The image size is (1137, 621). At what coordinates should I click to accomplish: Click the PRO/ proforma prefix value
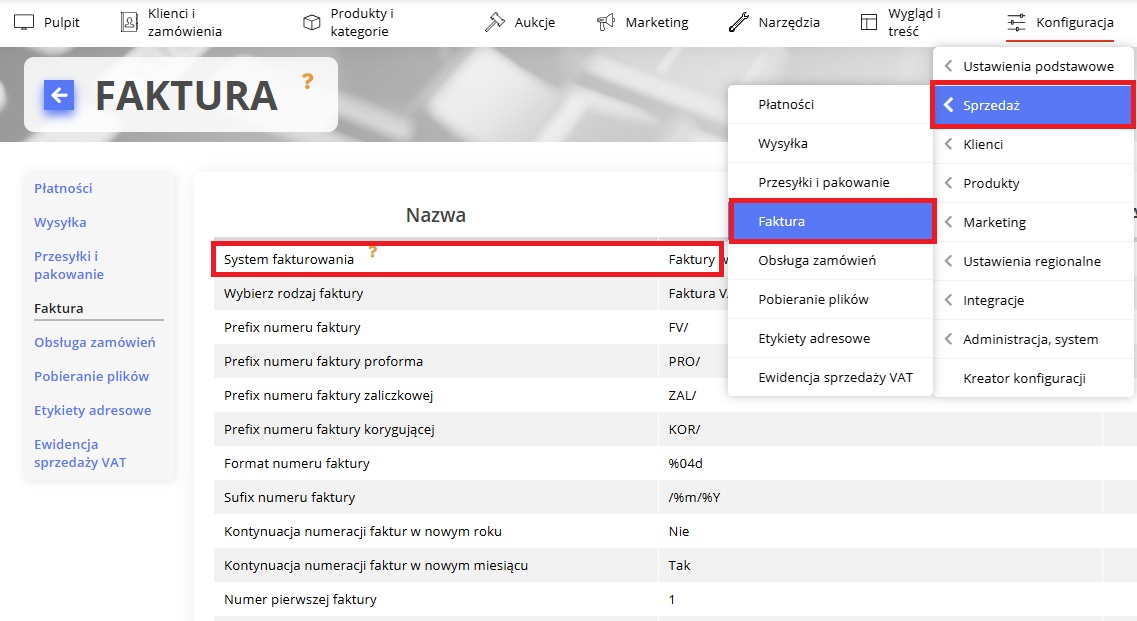click(x=684, y=362)
